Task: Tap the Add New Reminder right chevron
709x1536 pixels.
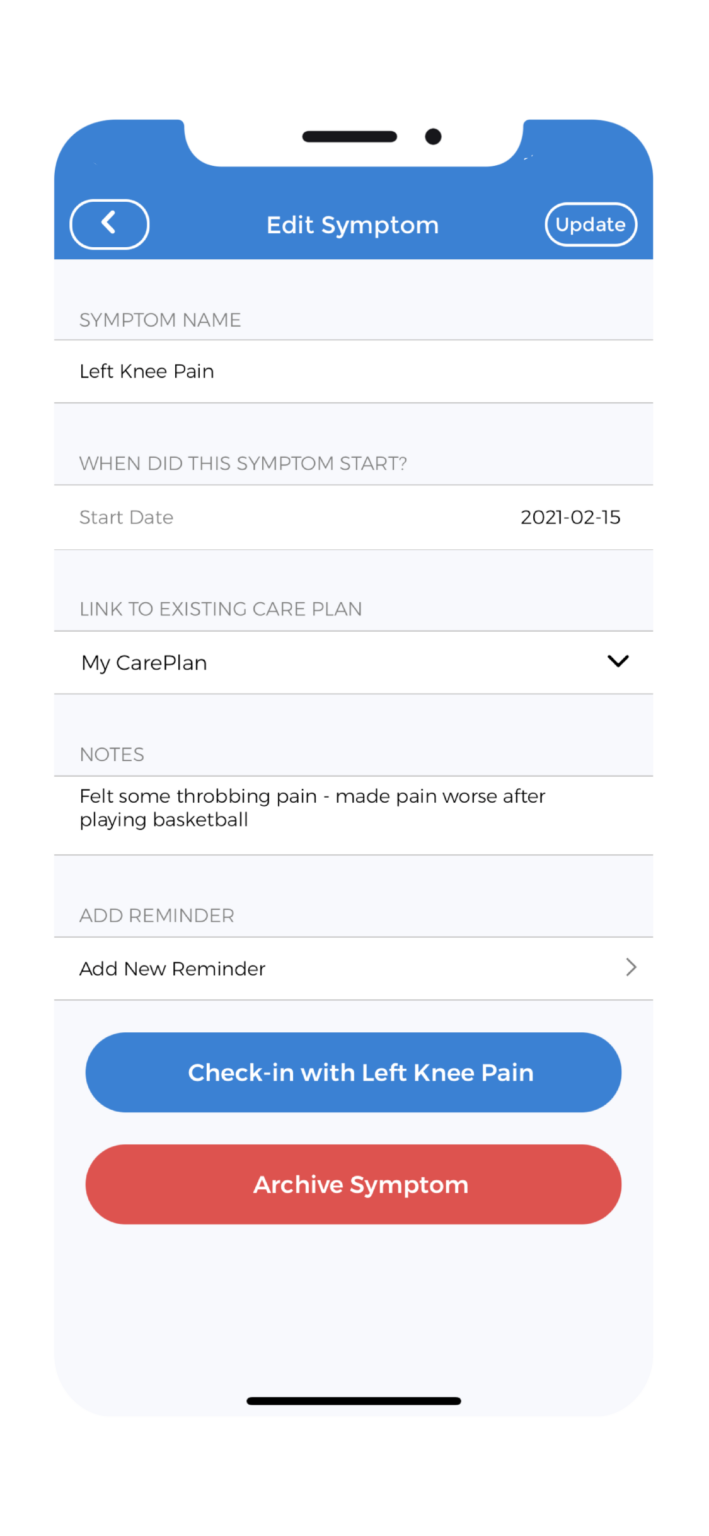Action: (x=630, y=967)
